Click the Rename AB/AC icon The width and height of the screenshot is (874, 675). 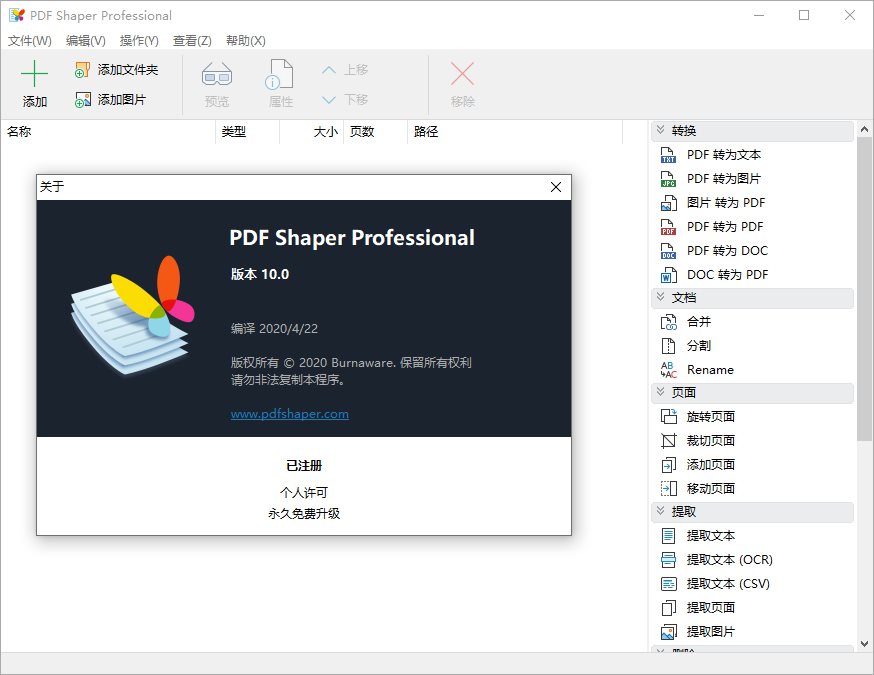tap(668, 370)
